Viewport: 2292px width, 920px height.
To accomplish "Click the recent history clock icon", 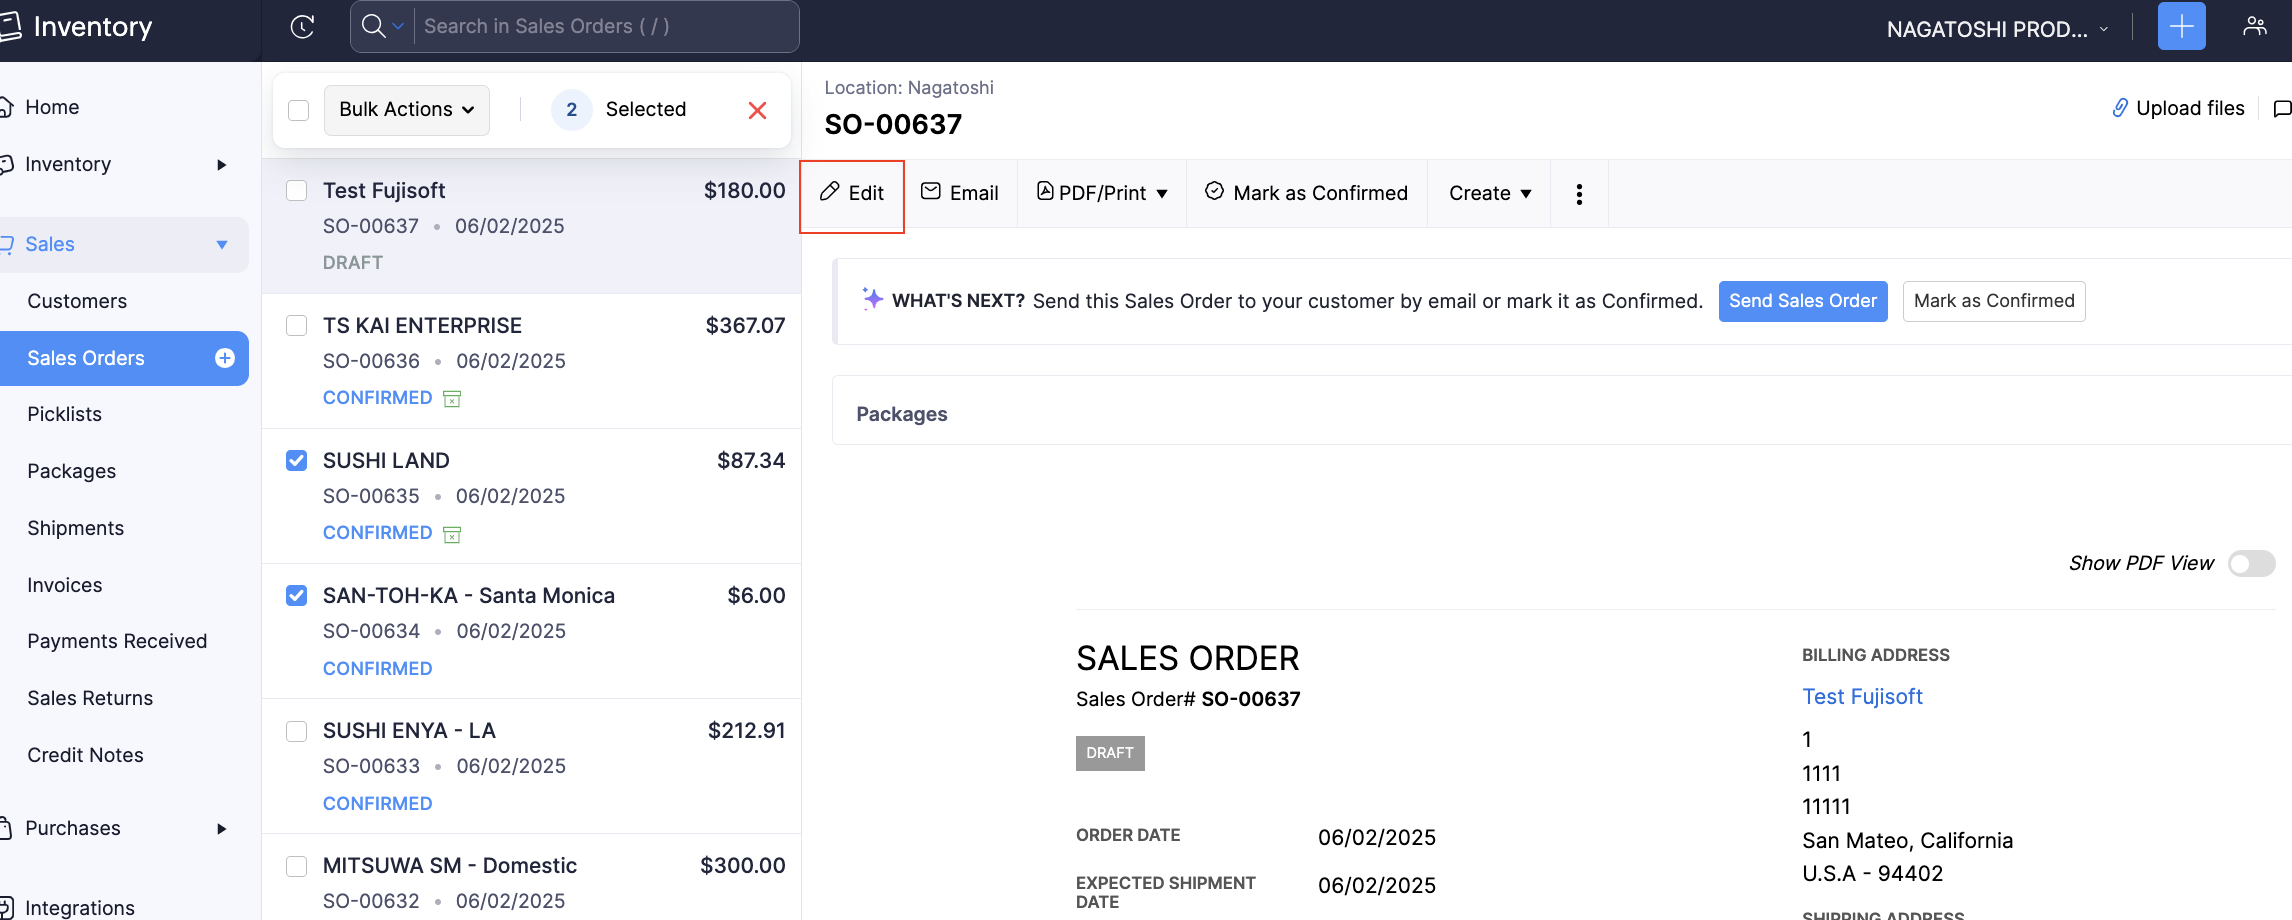I will coord(302,27).
